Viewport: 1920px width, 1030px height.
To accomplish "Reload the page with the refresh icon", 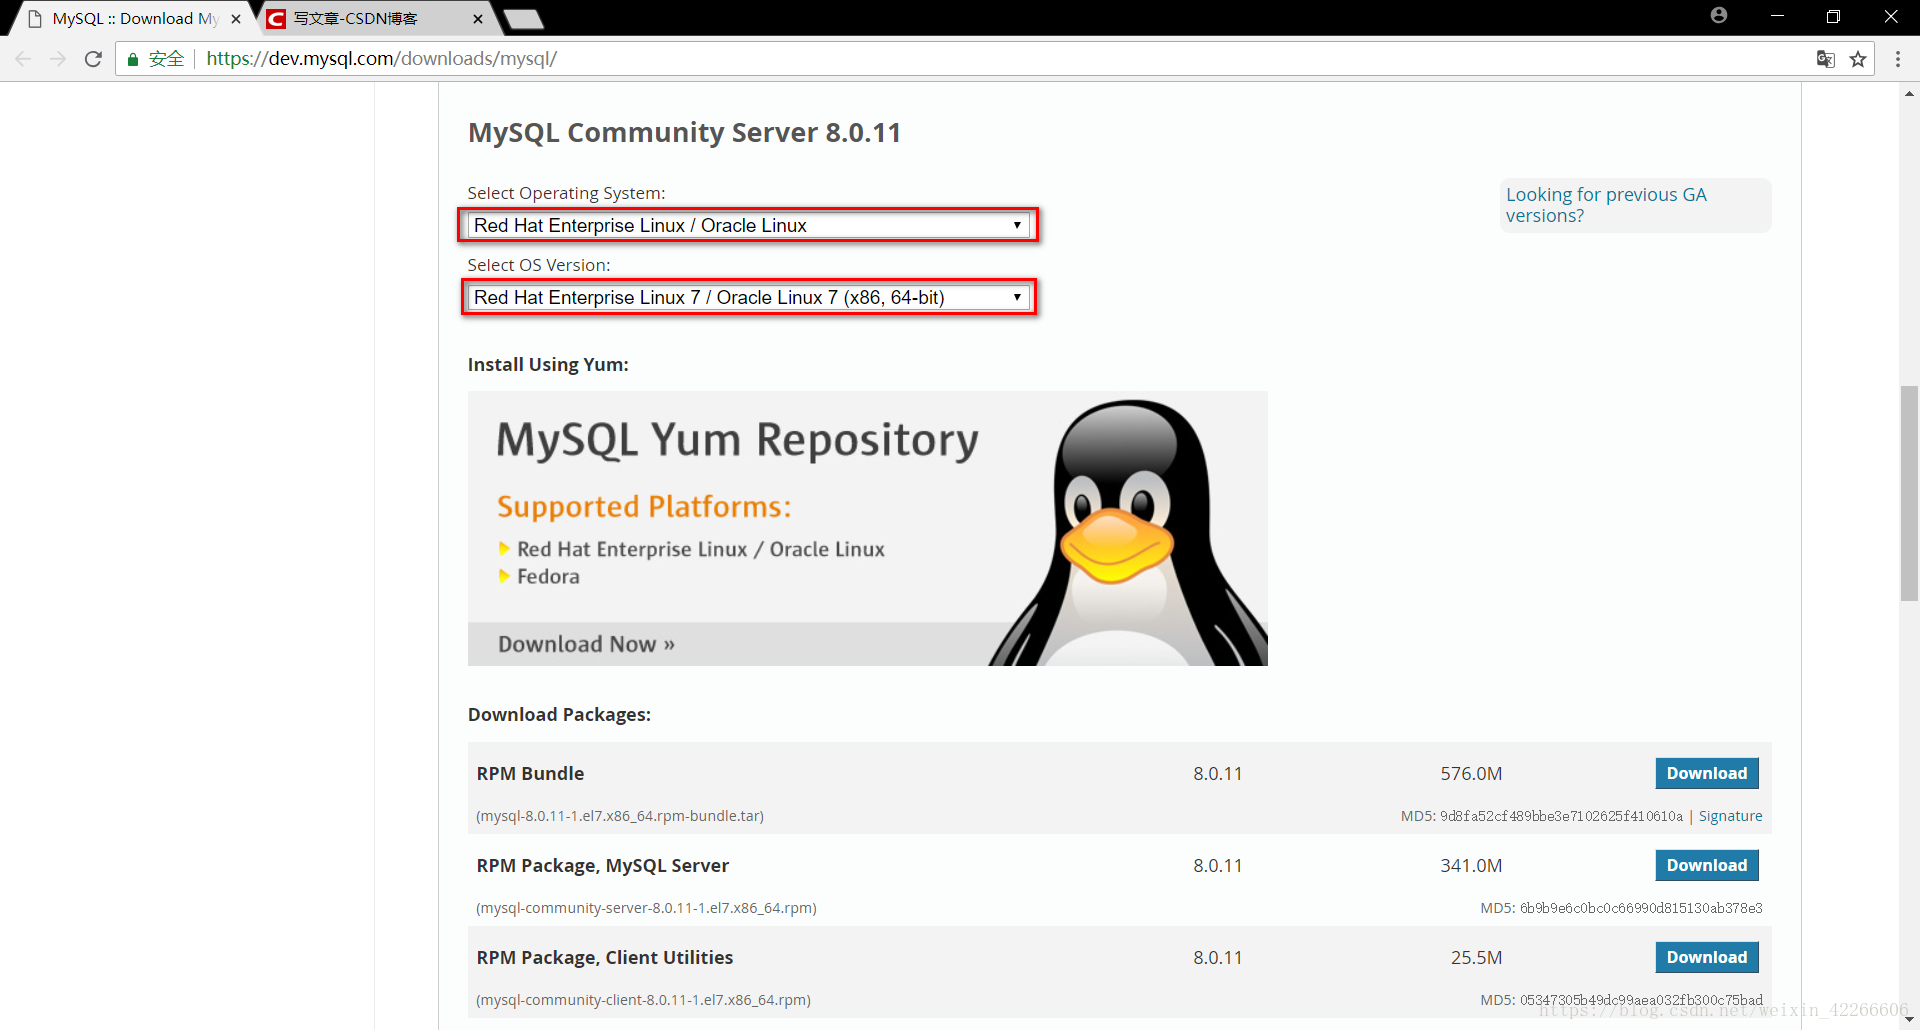I will click(93, 59).
